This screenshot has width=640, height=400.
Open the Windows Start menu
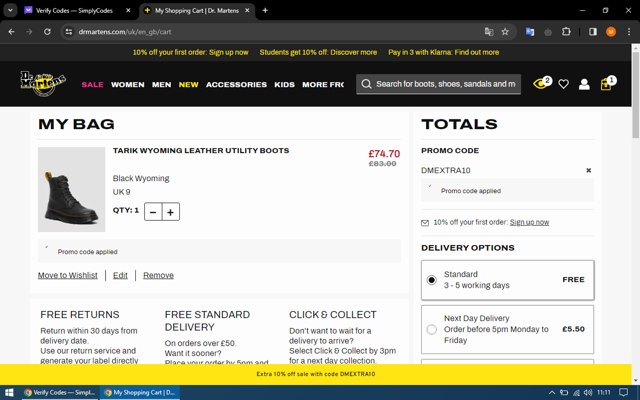9,392
